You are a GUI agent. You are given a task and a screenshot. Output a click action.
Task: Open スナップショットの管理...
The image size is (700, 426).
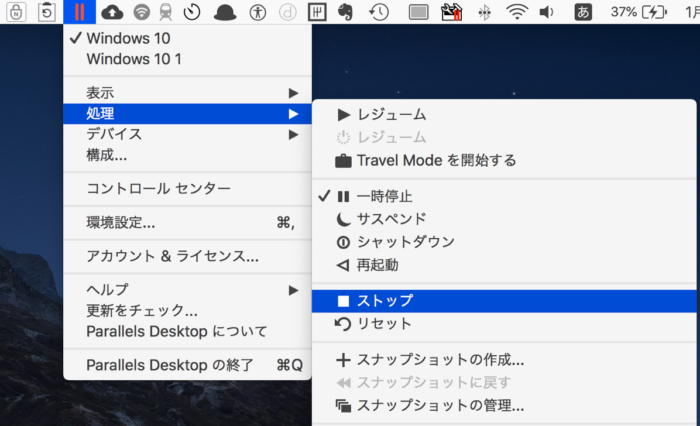click(x=504, y=405)
